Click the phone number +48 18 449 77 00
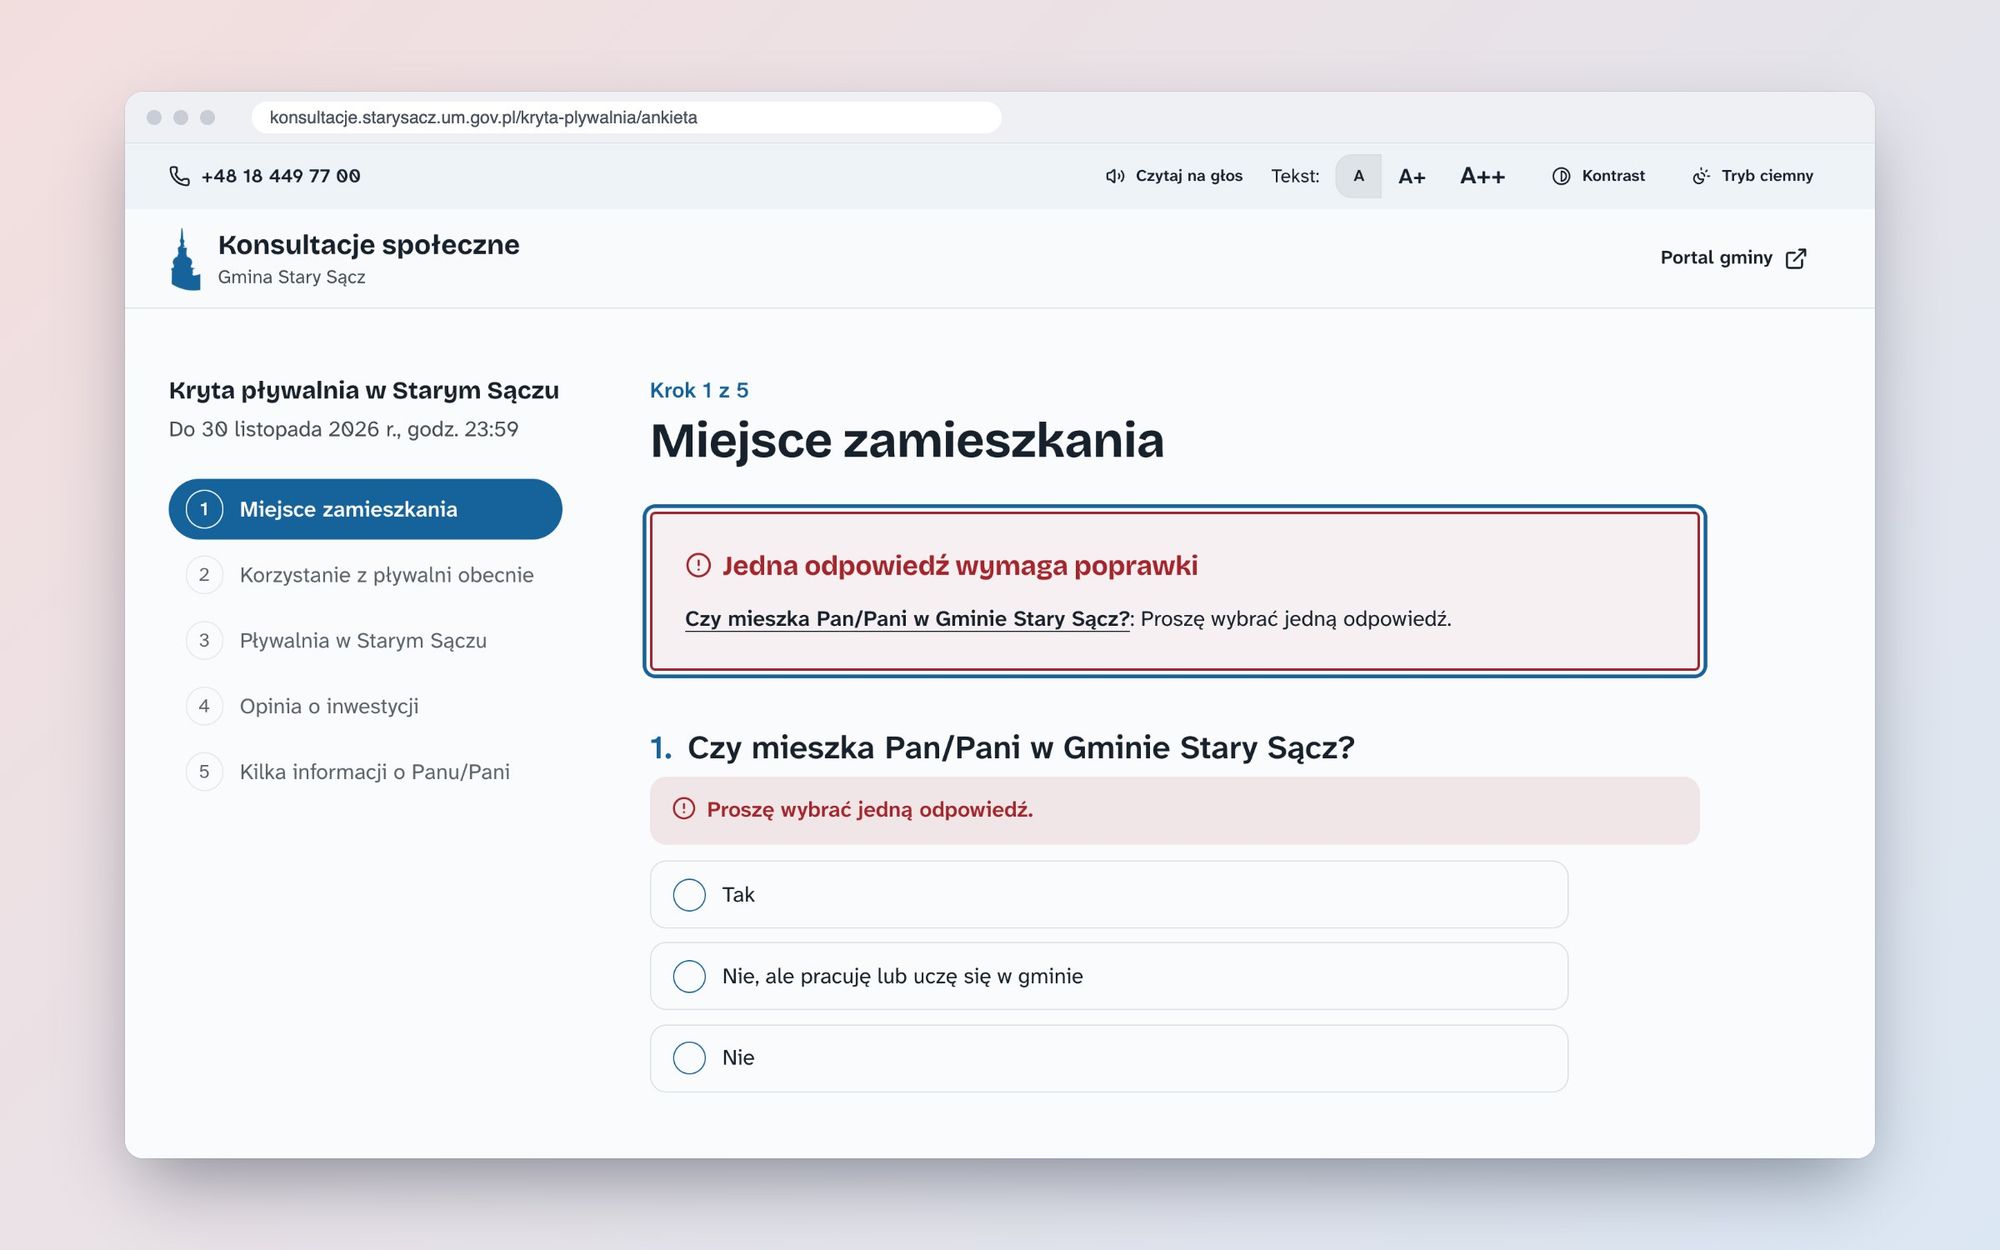 (281, 176)
